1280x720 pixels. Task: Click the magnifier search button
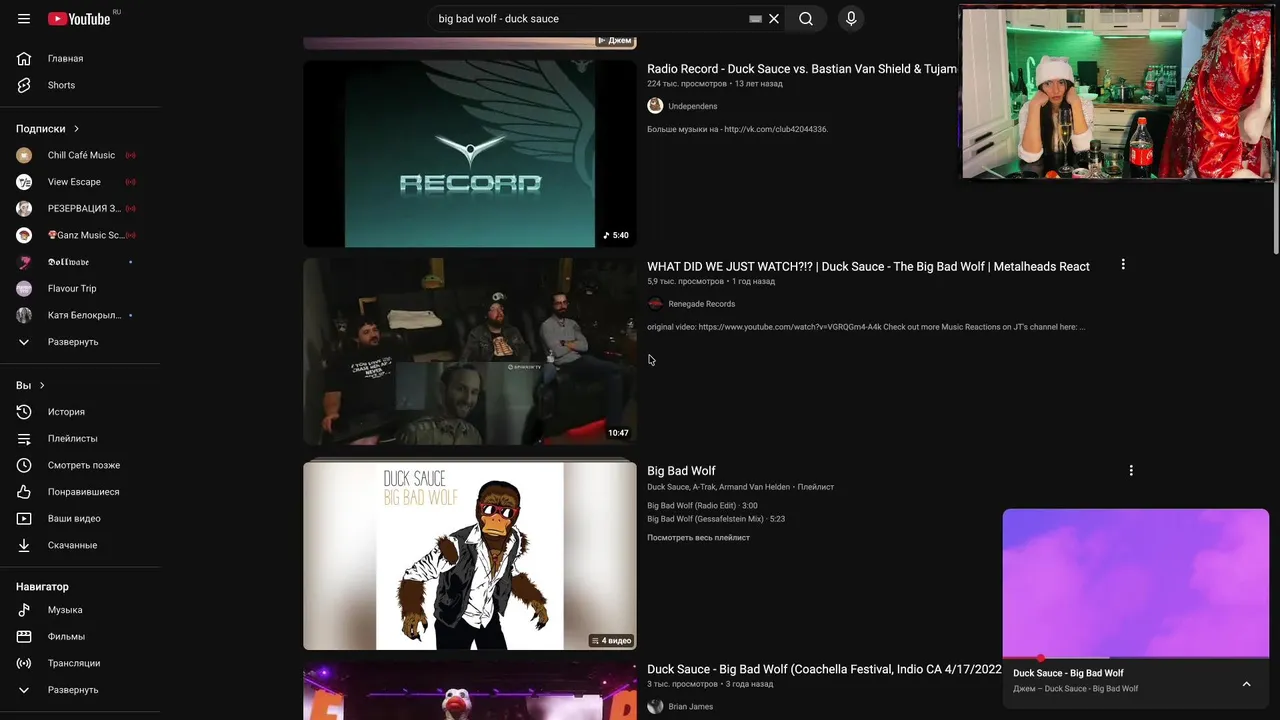pyautogui.click(x=806, y=19)
